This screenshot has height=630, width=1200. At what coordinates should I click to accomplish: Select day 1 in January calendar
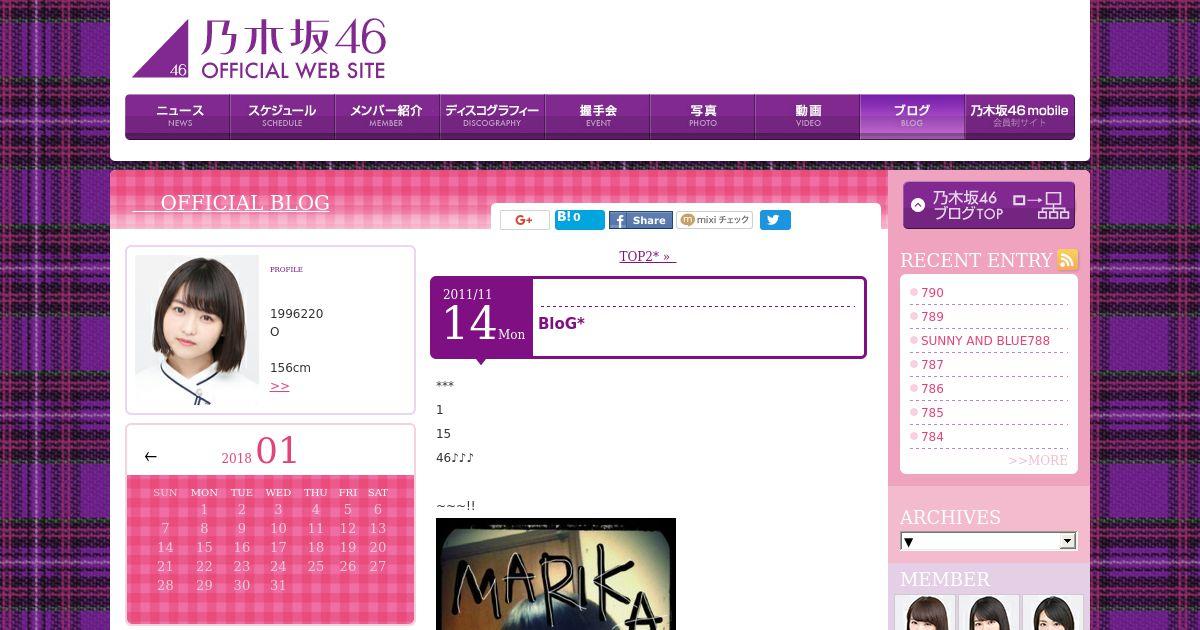[x=204, y=509]
